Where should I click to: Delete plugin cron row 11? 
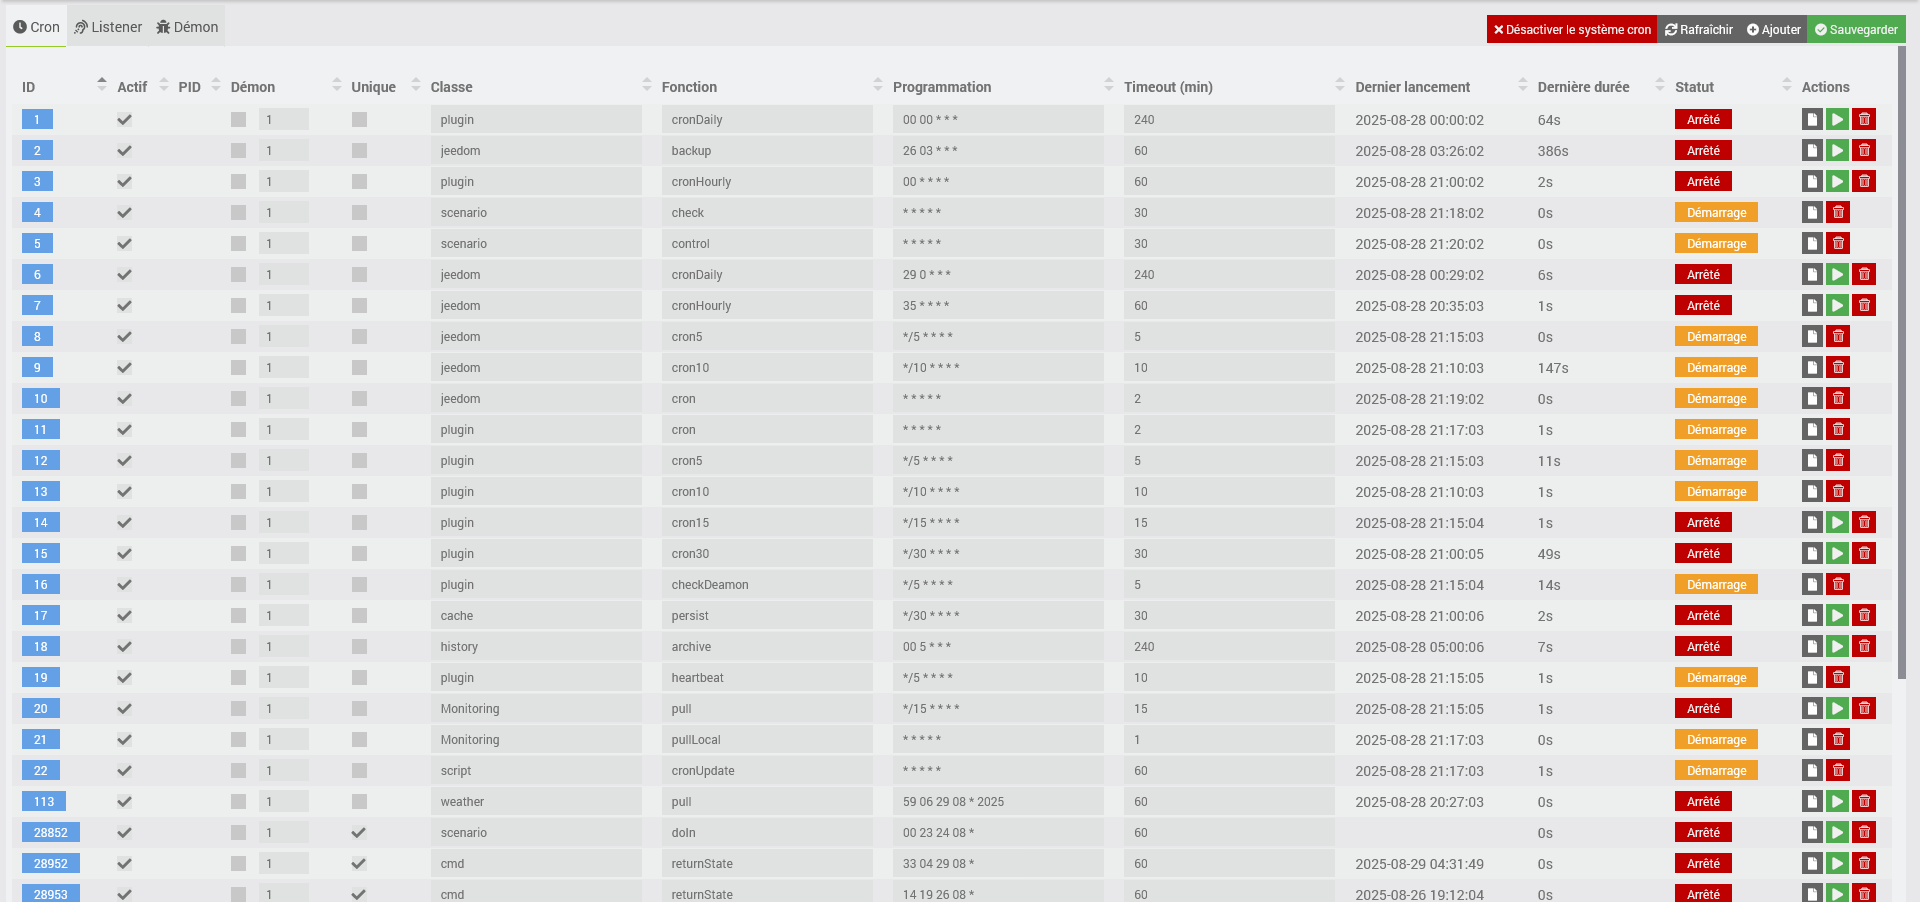(1838, 430)
